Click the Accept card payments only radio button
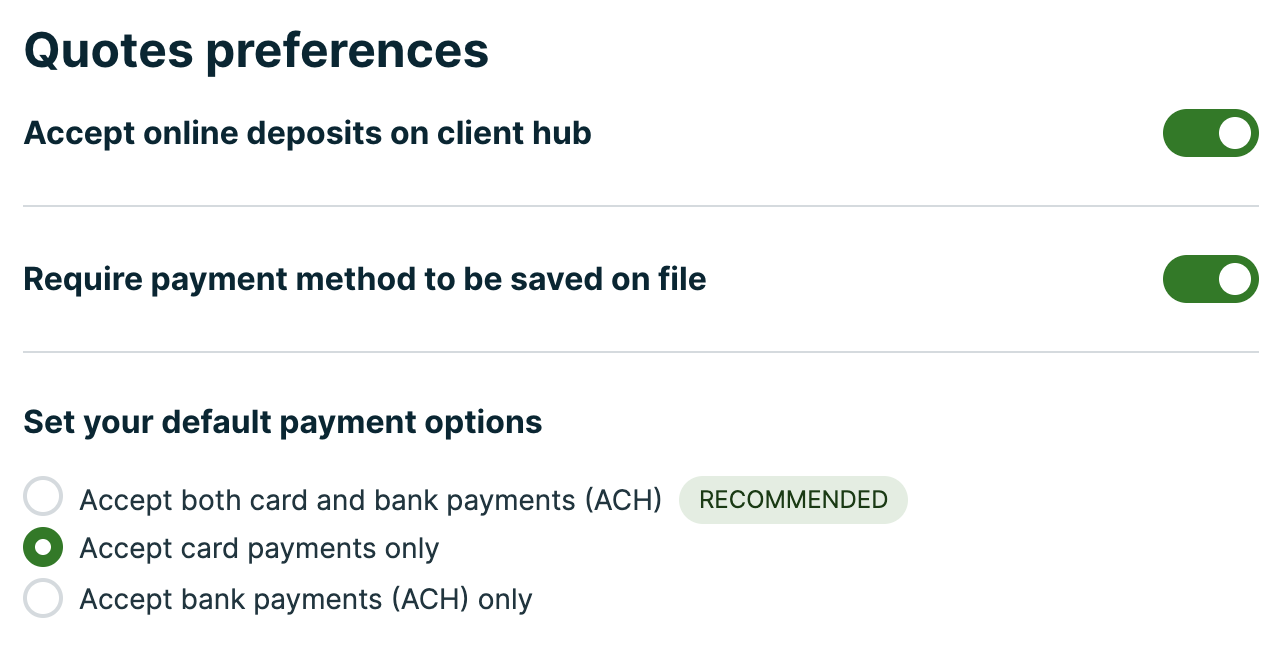This screenshot has height=656, width=1282. coord(43,547)
